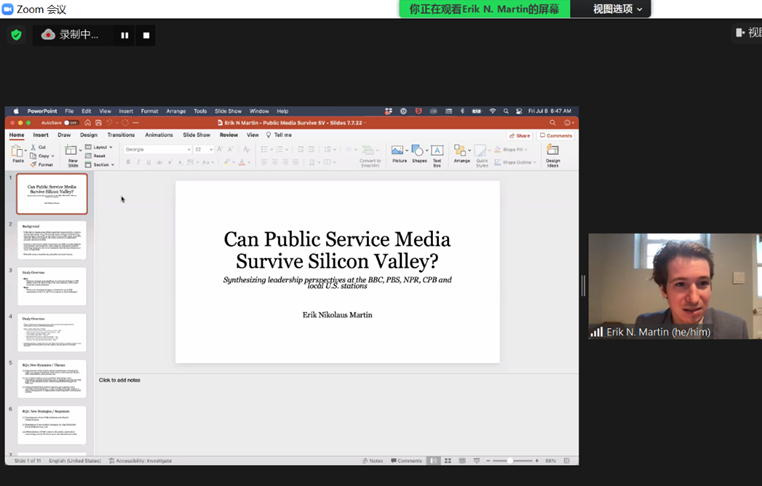Adjust the zoom slider in status bar
This screenshot has height=486, width=762.
pyautogui.click(x=511, y=461)
